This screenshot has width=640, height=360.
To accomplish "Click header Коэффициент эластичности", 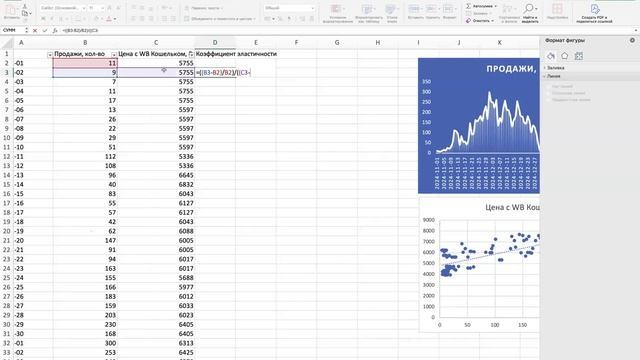I will [236, 53].
